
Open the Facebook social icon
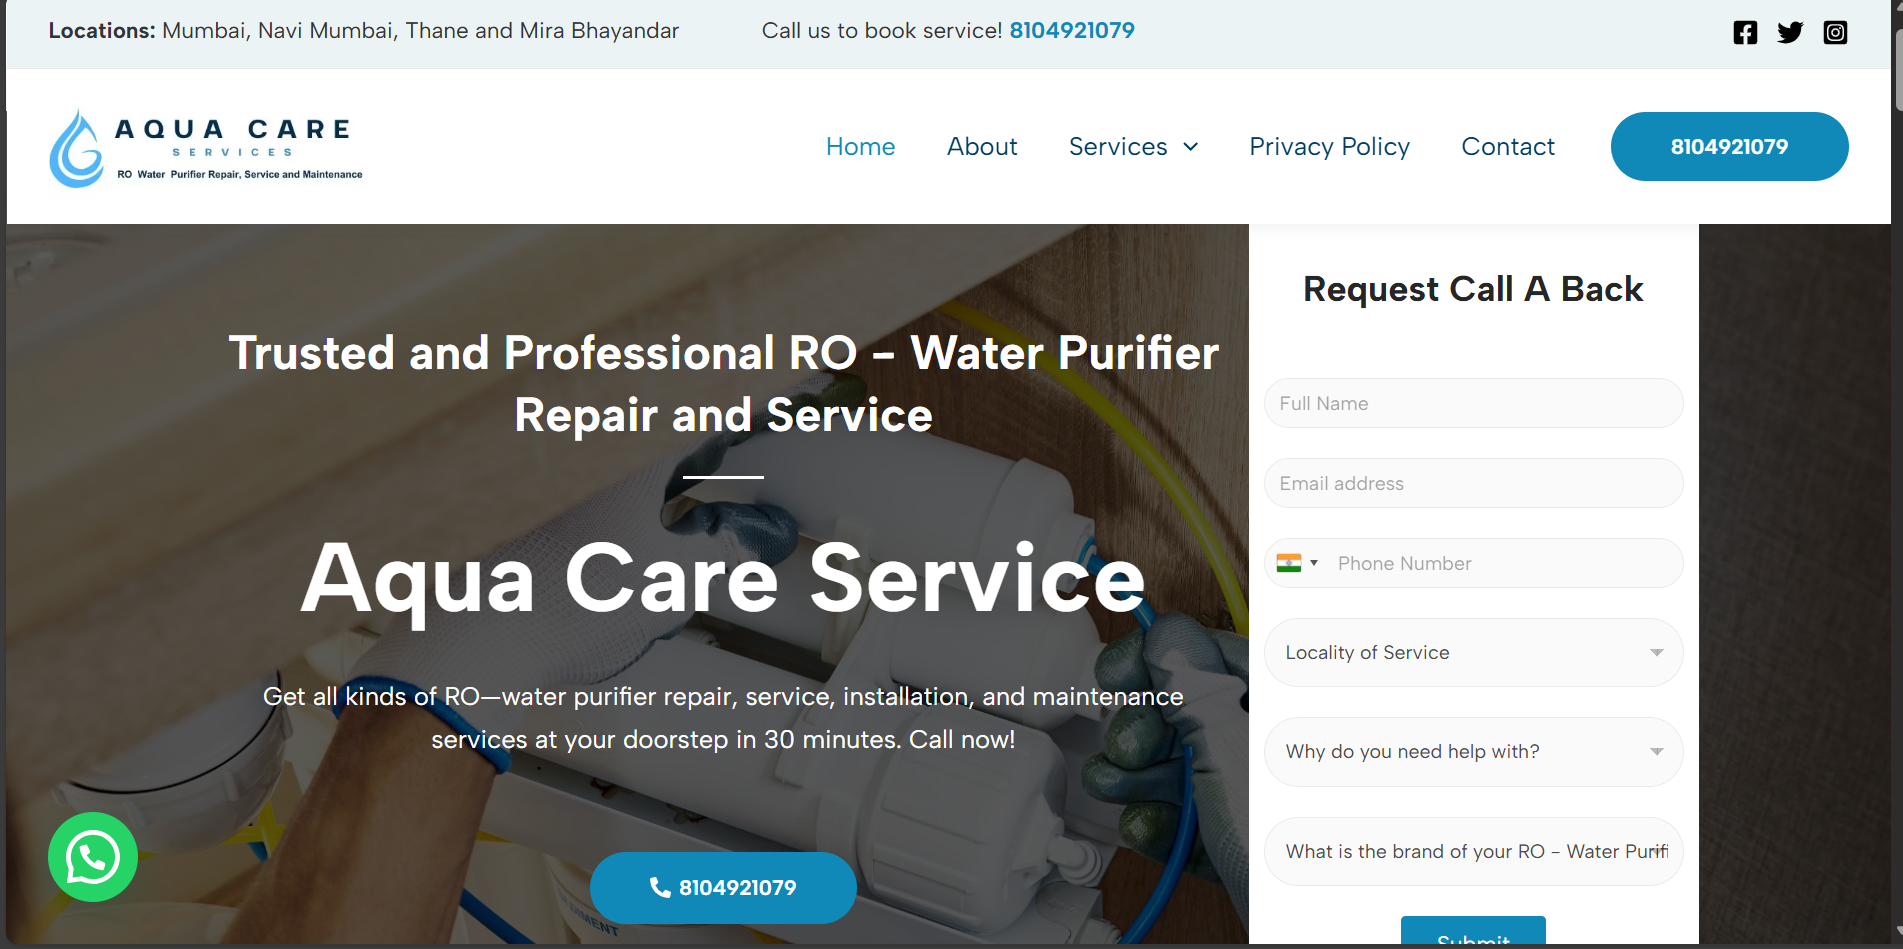click(x=1745, y=32)
